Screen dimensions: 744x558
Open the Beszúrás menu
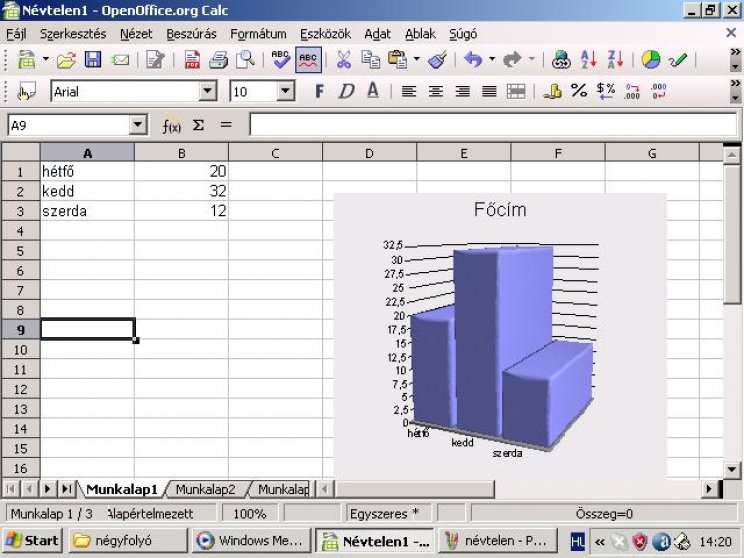pos(191,34)
